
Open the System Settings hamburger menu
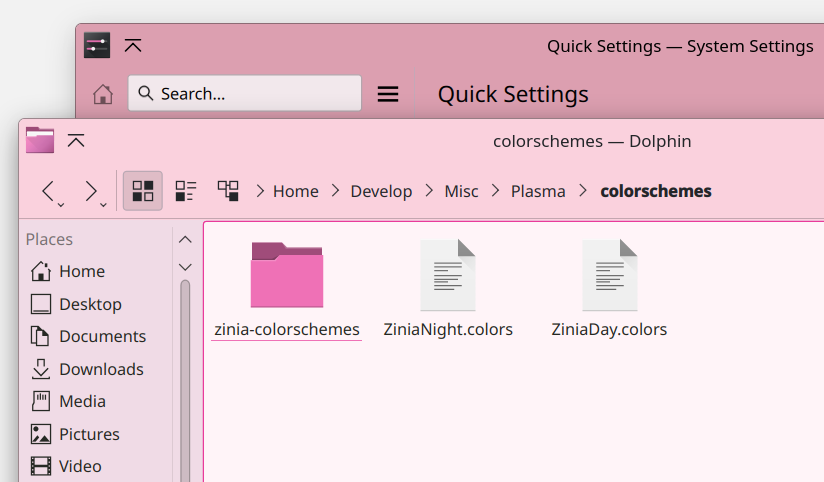click(388, 94)
